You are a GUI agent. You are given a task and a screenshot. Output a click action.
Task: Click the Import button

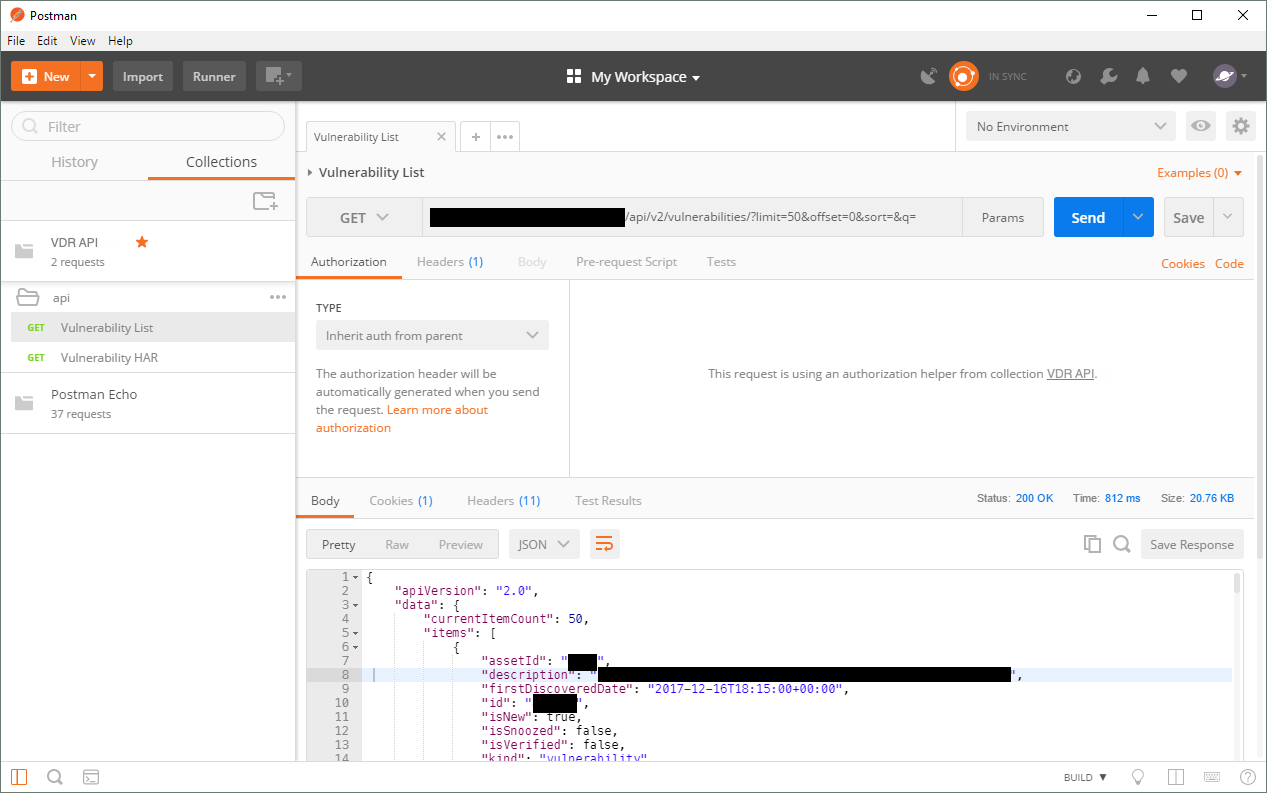coord(143,76)
